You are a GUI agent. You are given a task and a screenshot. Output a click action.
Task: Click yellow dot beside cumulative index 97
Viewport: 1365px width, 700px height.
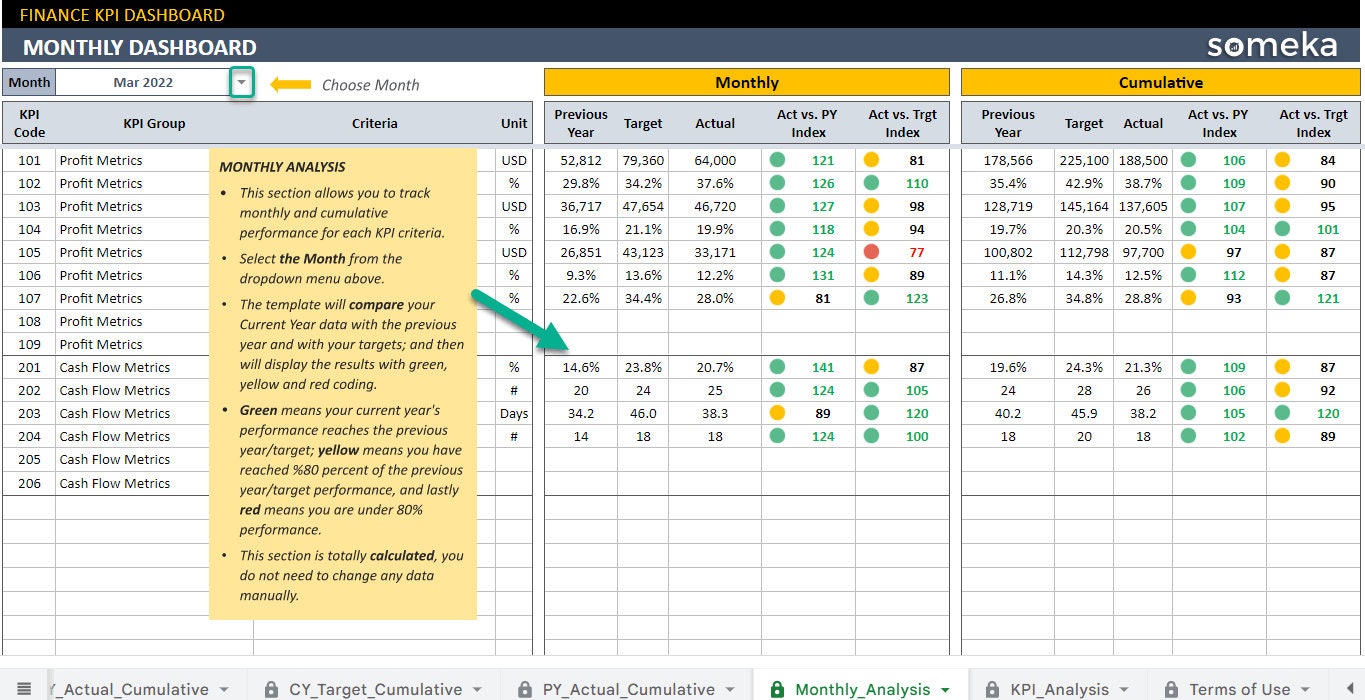[x=1189, y=252]
